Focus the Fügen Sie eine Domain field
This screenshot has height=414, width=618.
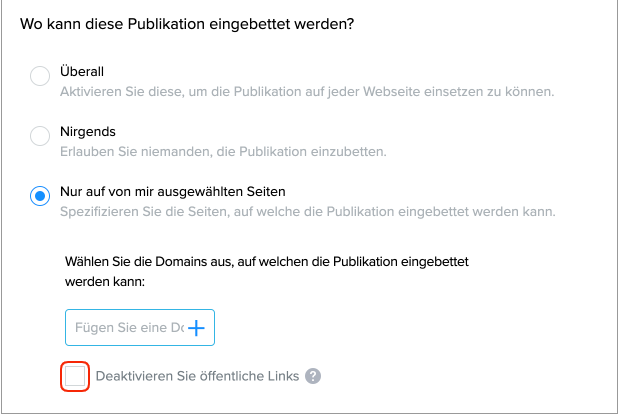click(123, 327)
